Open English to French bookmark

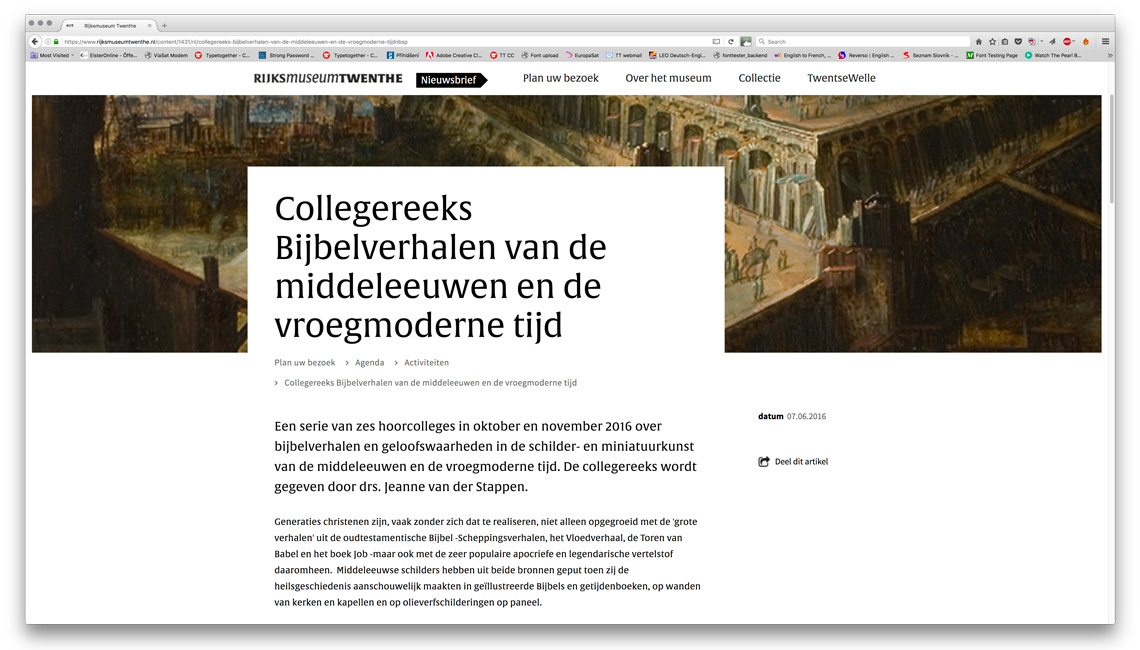click(802, 55)
